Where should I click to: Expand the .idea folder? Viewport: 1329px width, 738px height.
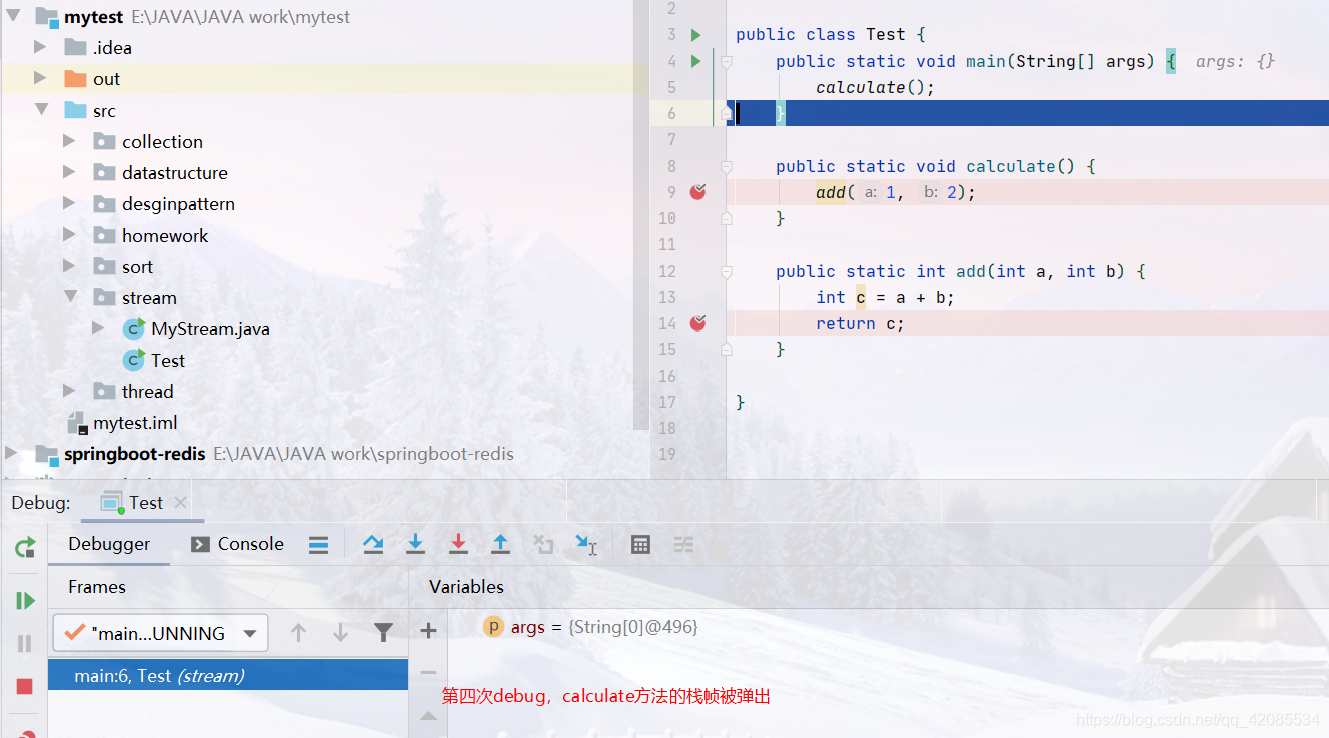[40, 47]
